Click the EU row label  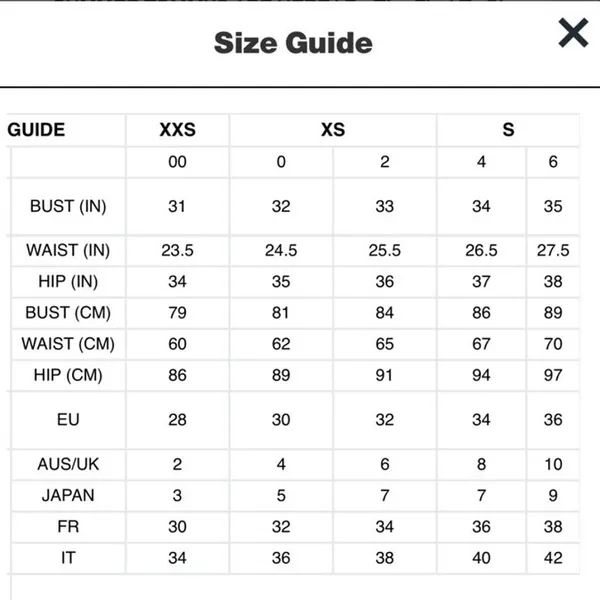68,420
